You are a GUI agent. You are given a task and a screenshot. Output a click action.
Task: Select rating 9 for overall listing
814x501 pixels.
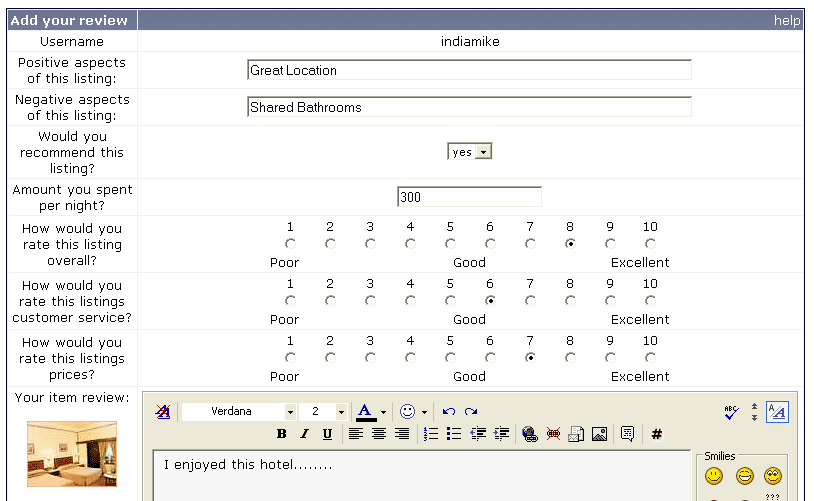(x=610, y=243)
